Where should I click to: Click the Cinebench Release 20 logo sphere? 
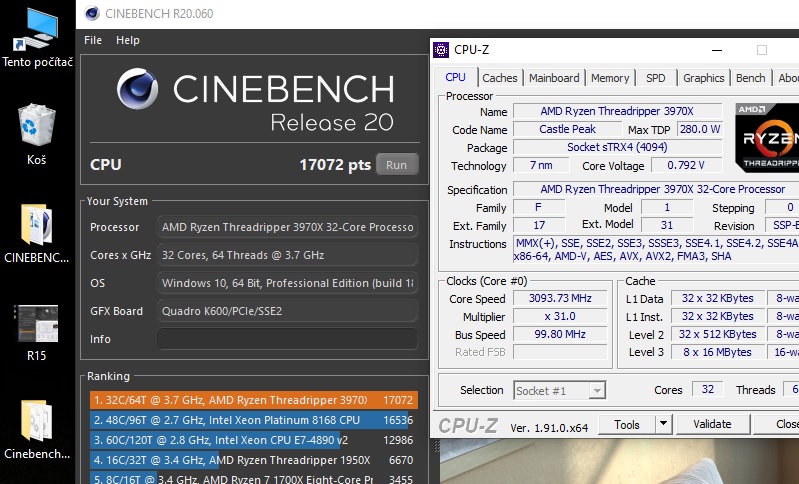pyautogui.click(x=138, y=89)
